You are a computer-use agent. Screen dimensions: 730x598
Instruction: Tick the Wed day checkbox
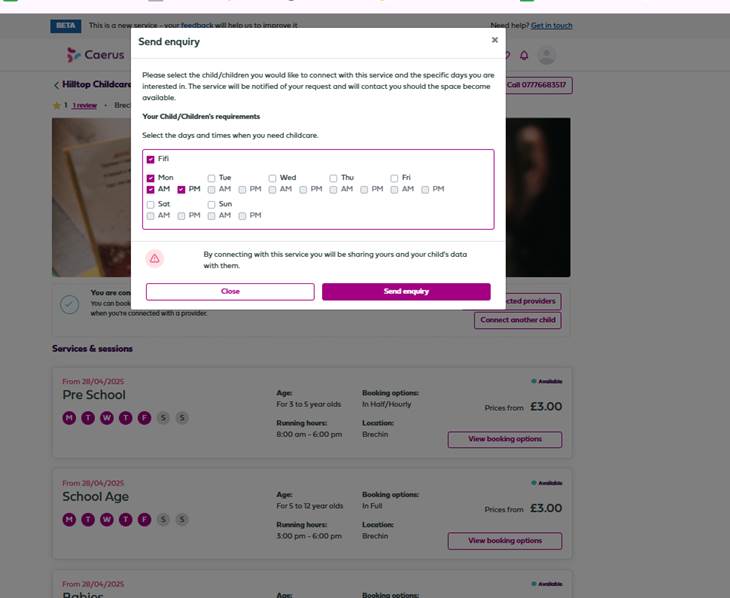[272, 178]
